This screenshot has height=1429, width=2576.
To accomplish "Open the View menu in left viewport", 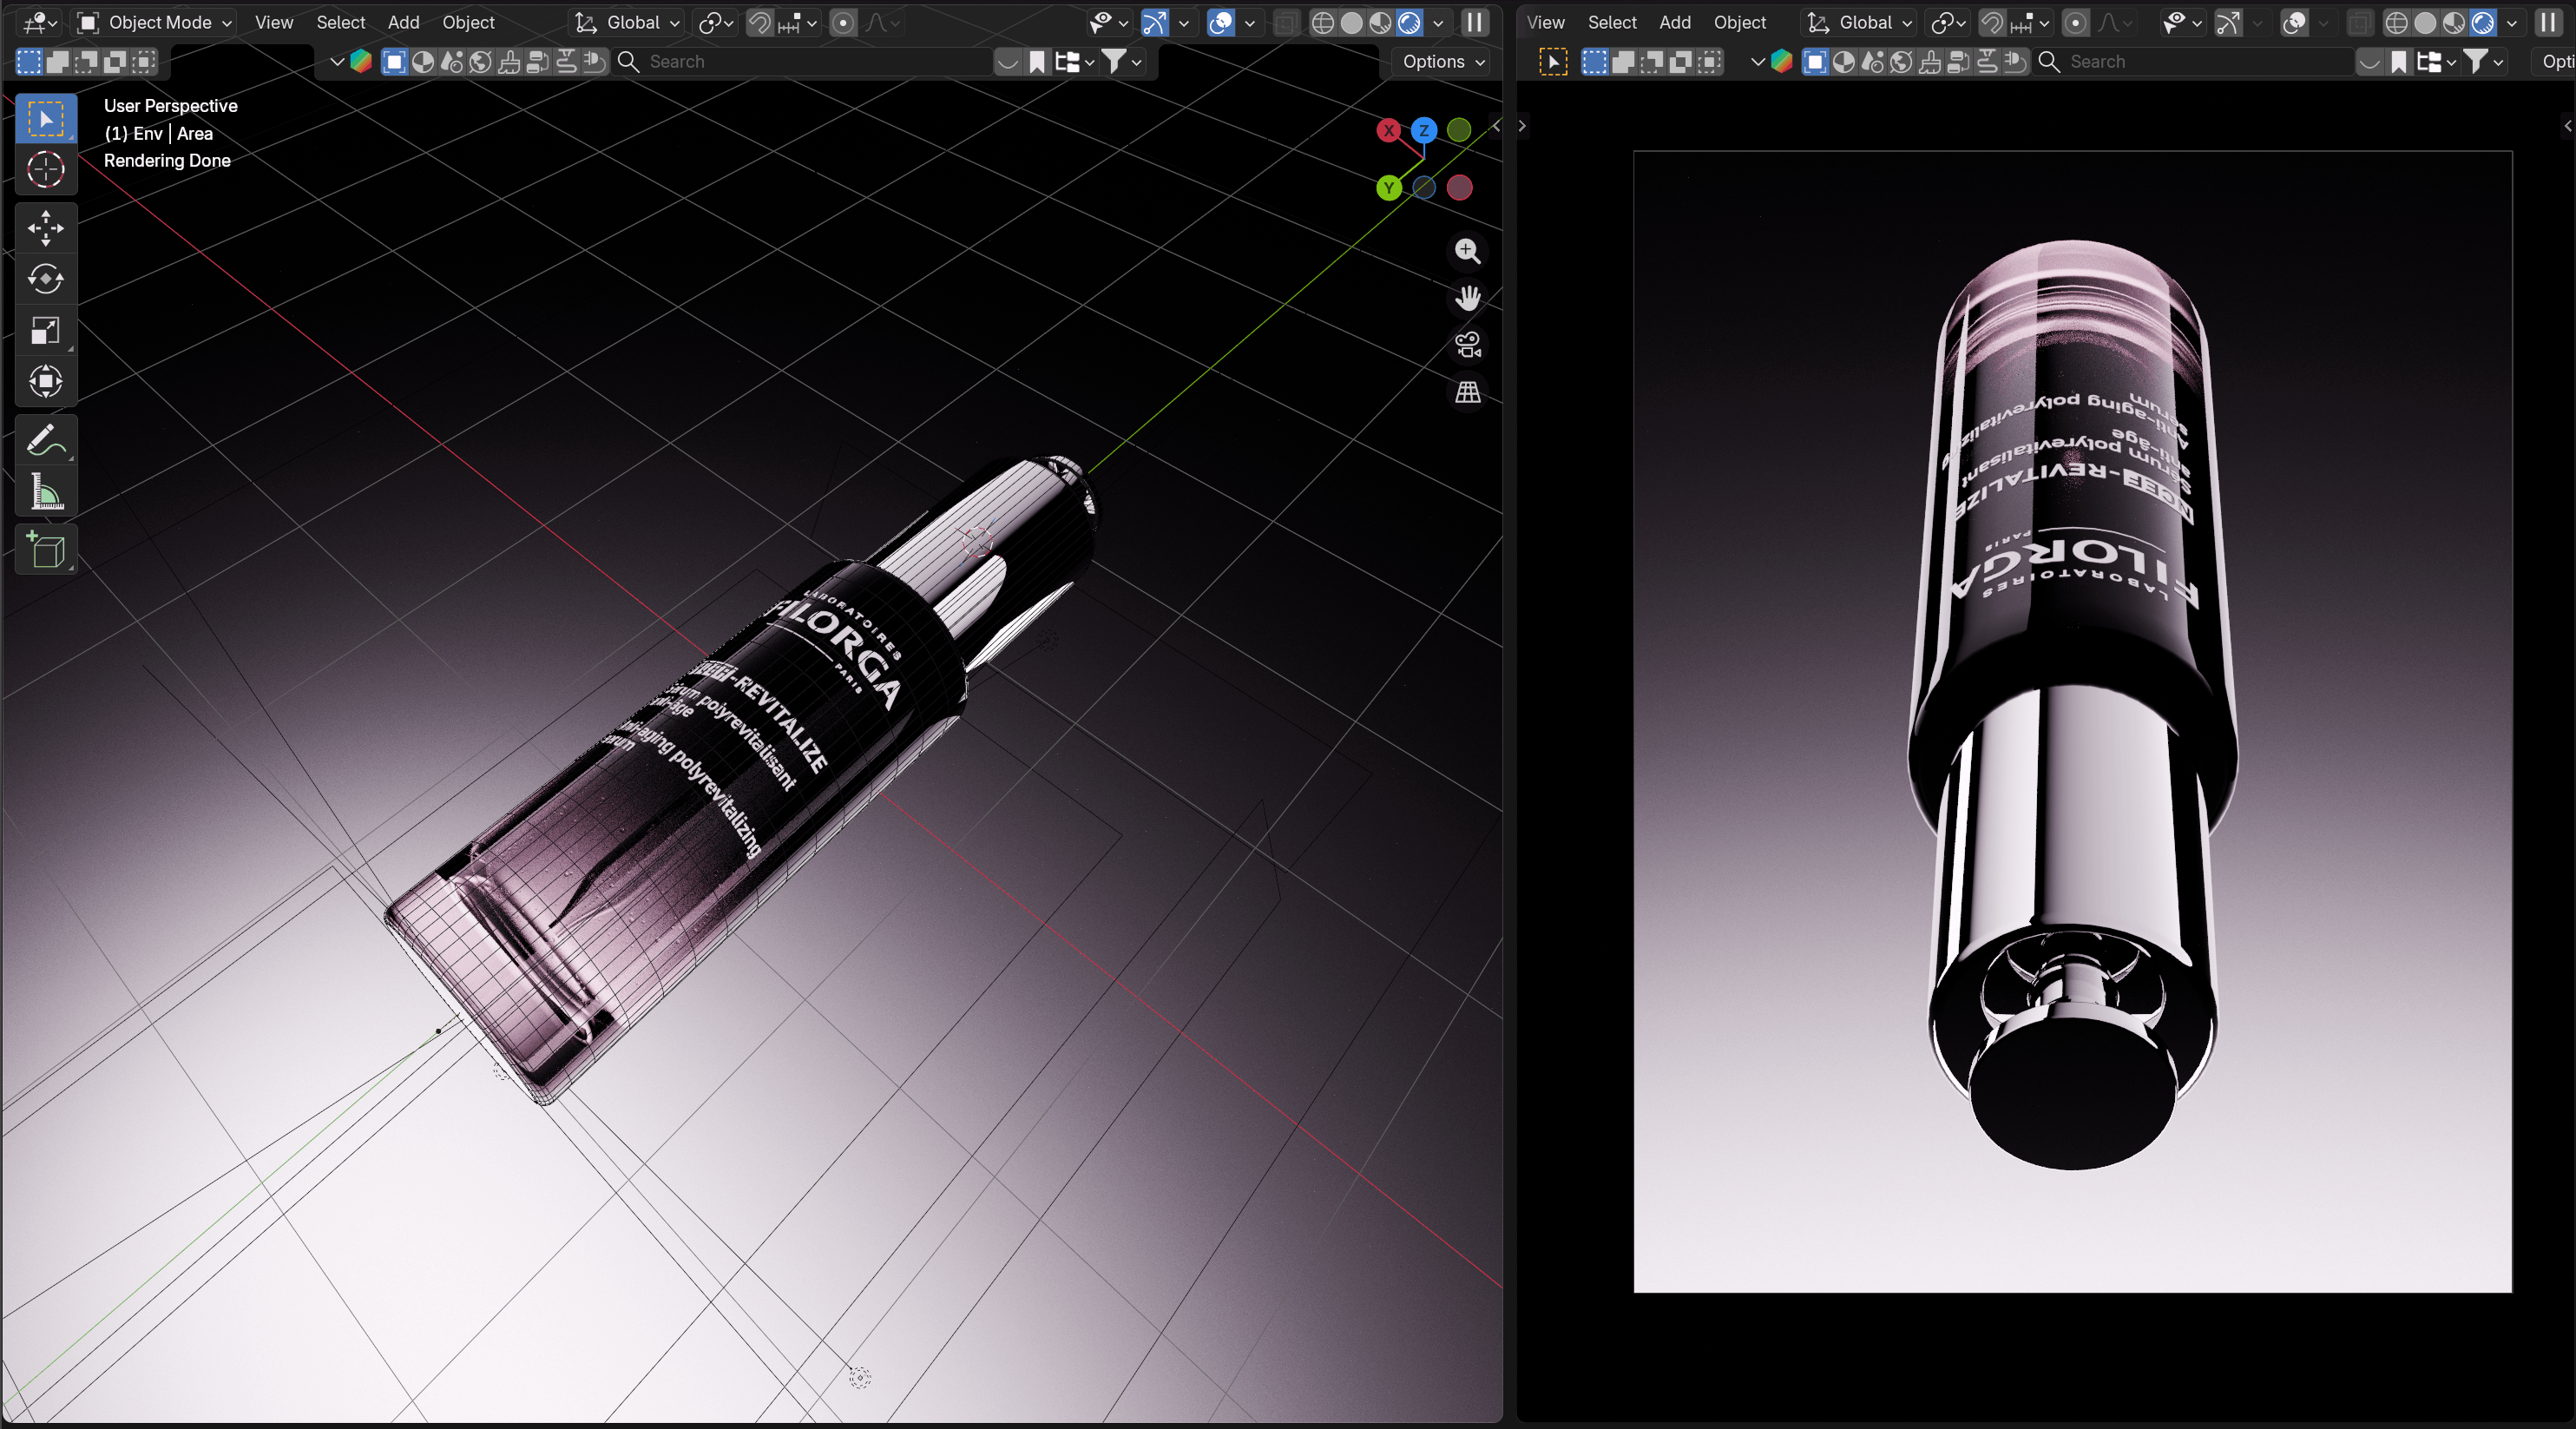I will tap(273, 22).
